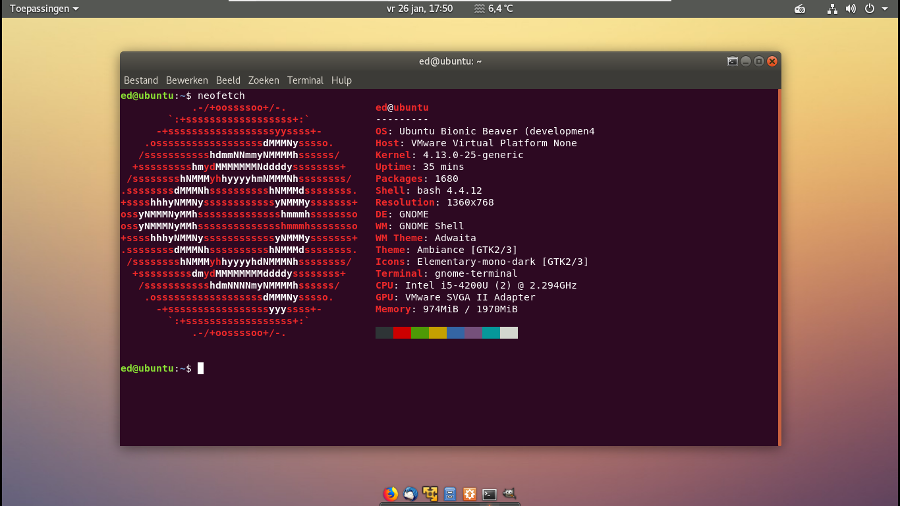Open the Zoeken menu
The image size is (900, 506).
(263, 80)
